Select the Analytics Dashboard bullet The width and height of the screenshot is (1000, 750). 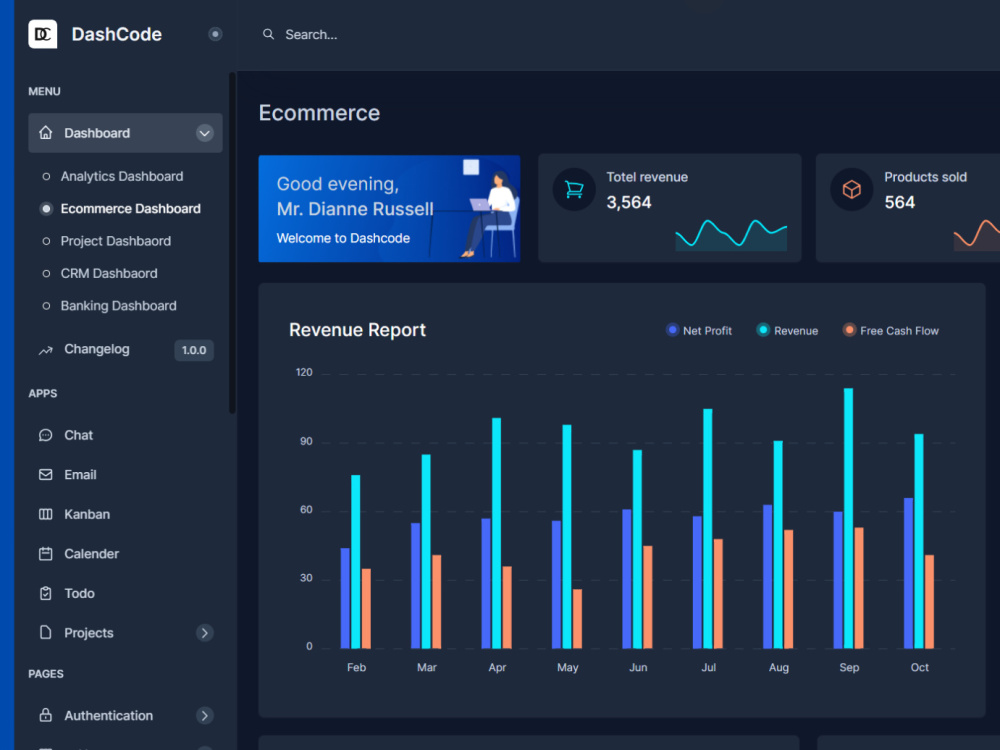46,177
